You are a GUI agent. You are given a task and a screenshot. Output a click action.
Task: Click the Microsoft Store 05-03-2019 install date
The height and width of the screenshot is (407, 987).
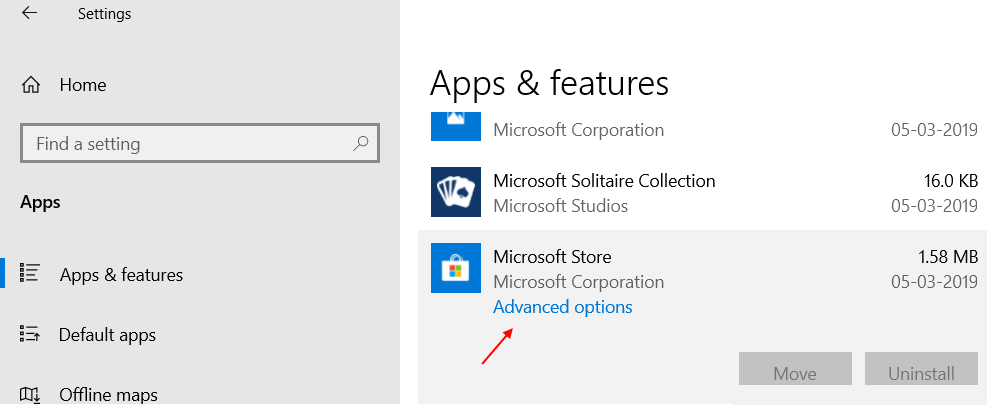coord(935,281)
